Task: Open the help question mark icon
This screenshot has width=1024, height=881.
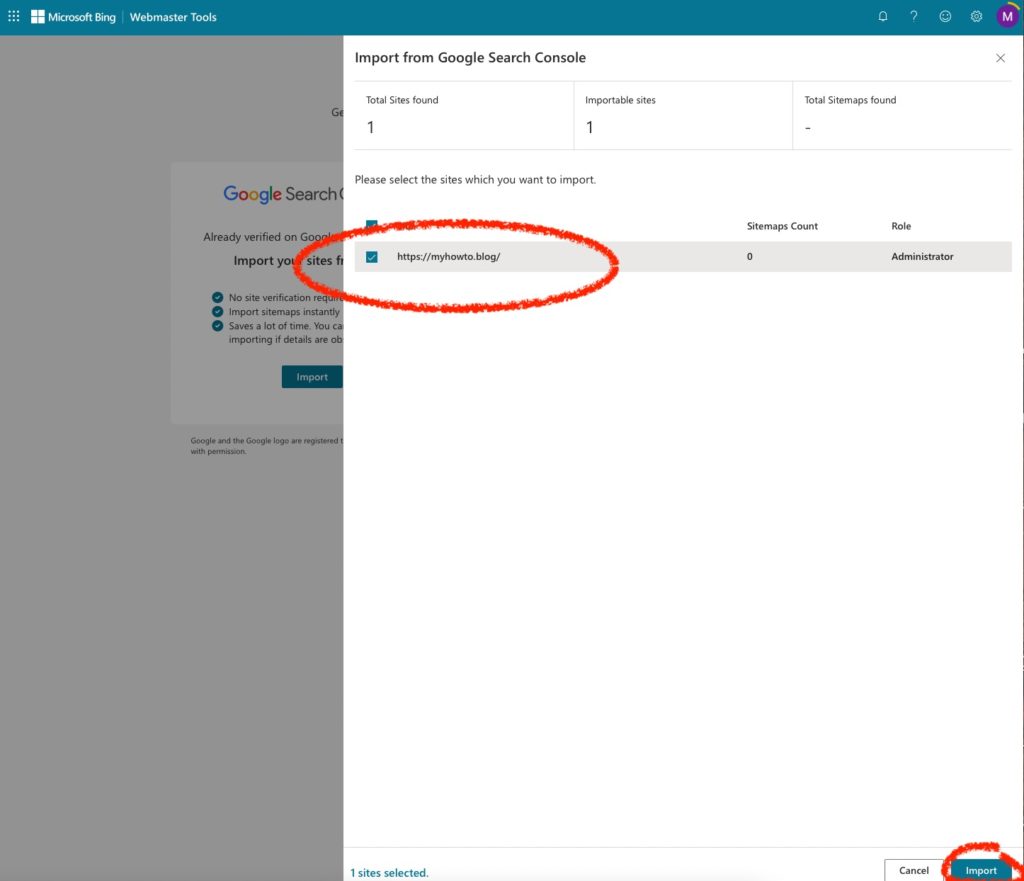Action: coord(914,16)
